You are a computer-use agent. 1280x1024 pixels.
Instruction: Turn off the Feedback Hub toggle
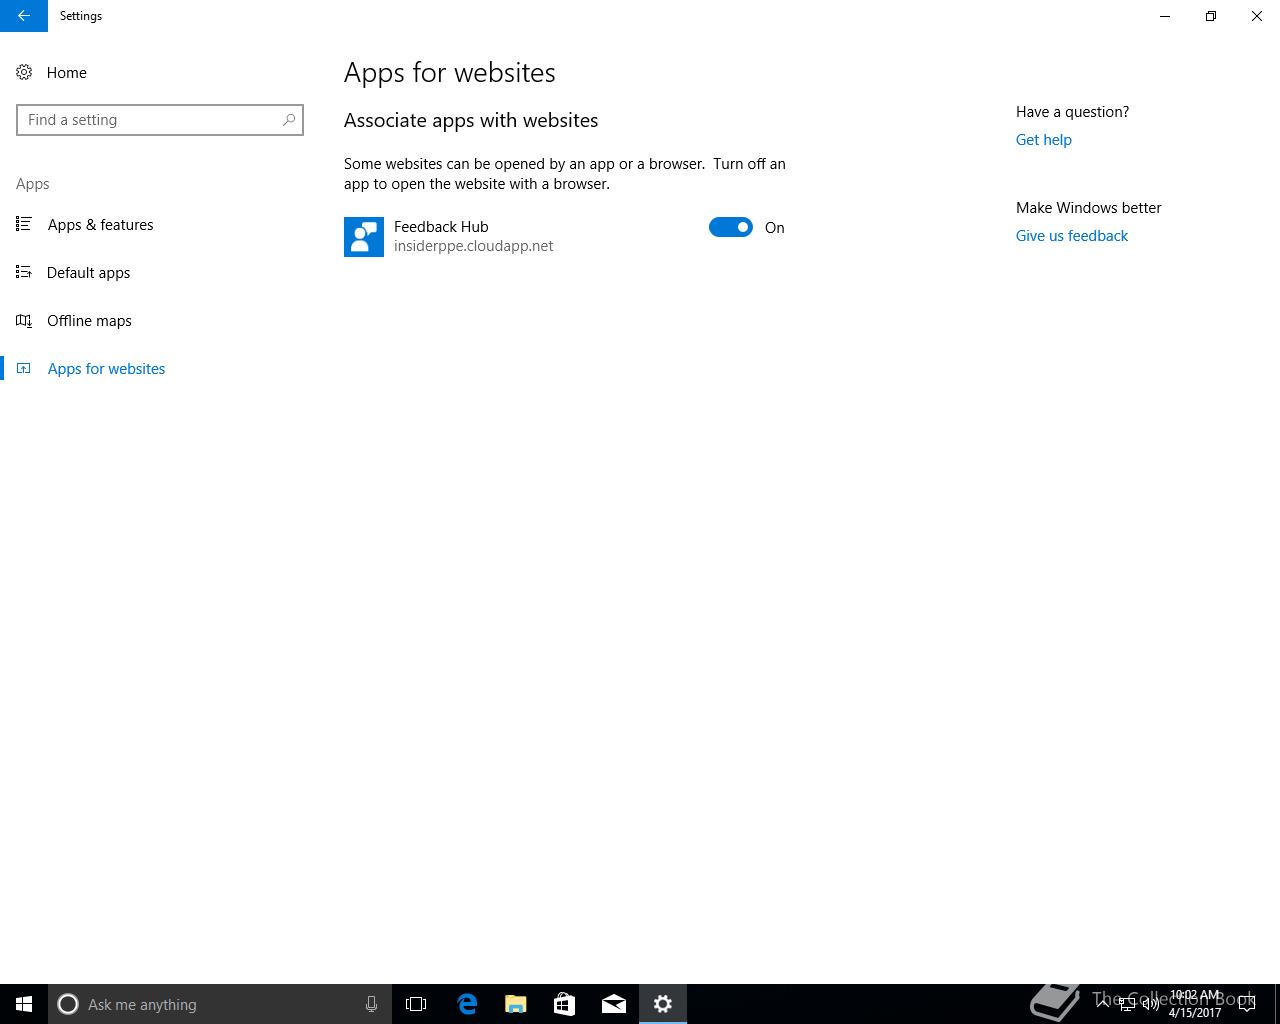731,227
